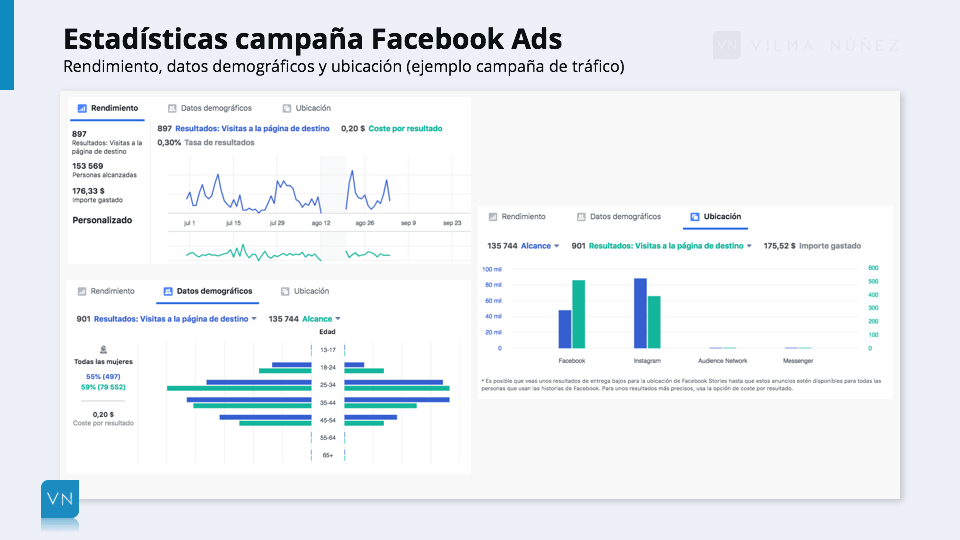
Task: Click Ubicación icon in demographics panel
Action: click(285, 291)
